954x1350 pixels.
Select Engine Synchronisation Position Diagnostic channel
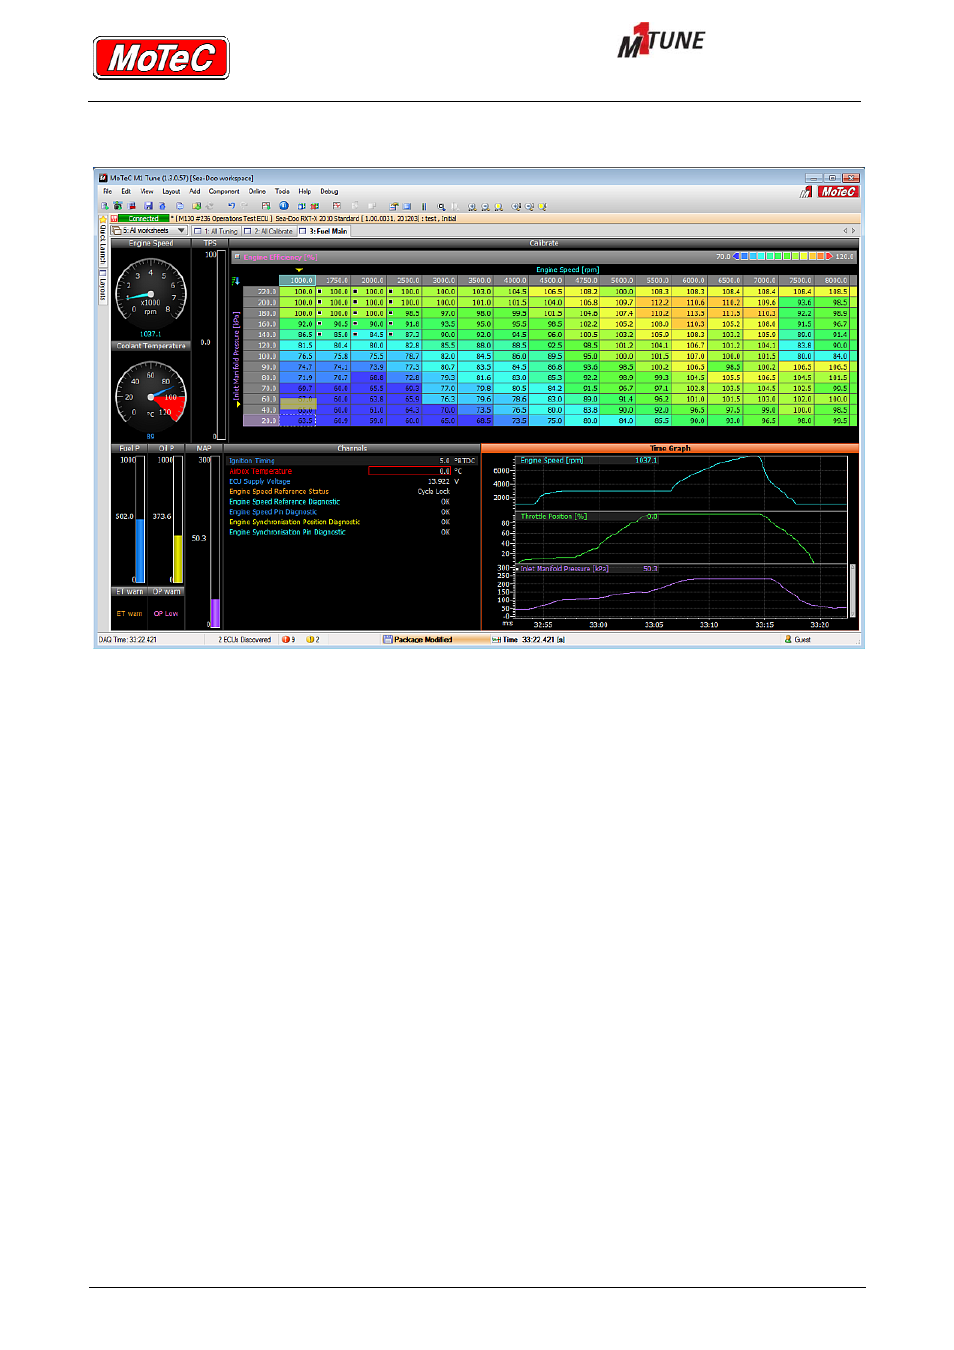tap(352, 522)
